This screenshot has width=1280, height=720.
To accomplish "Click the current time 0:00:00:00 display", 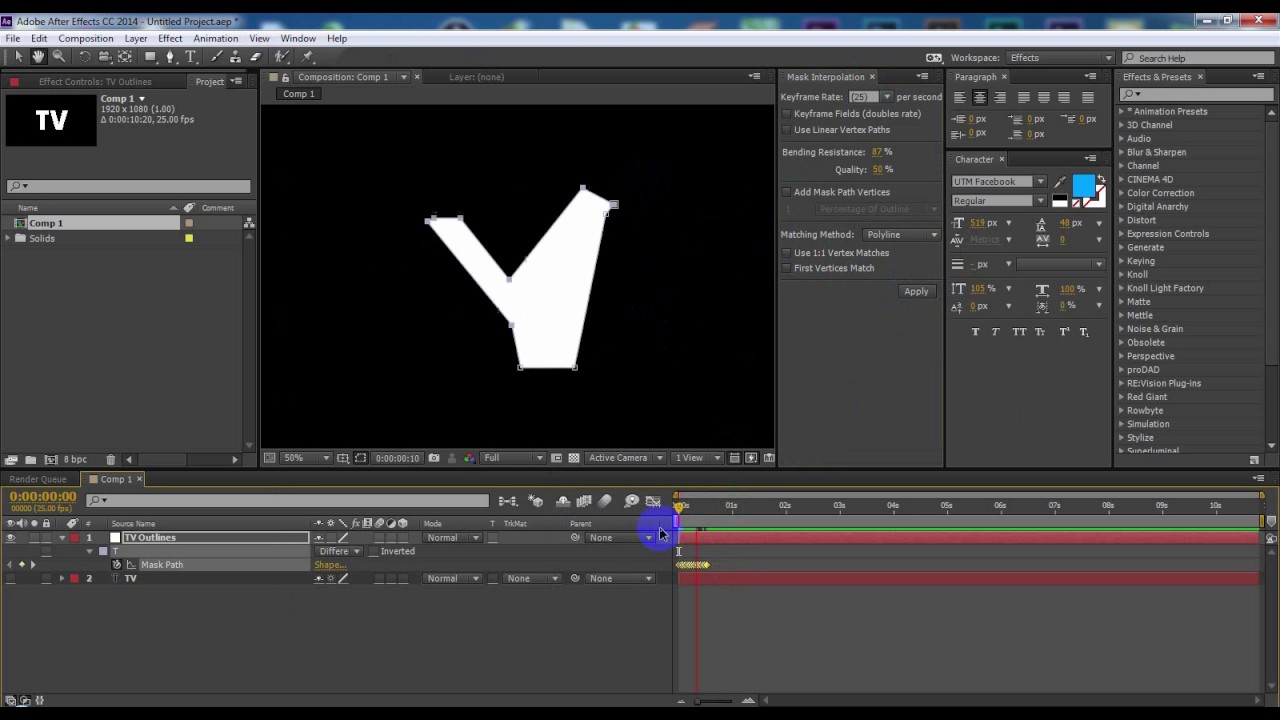I will tap(43, 497).
